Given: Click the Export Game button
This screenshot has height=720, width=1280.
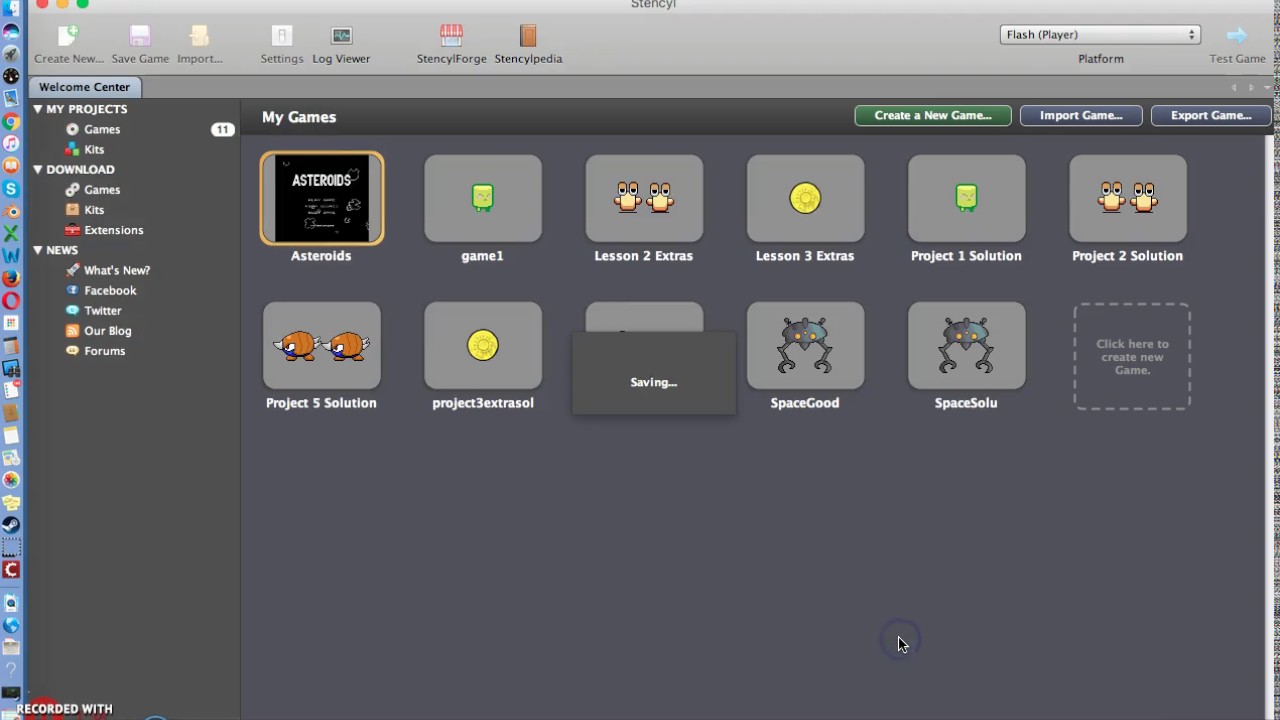Looking at the screenshot, I should pos(1211,115).
